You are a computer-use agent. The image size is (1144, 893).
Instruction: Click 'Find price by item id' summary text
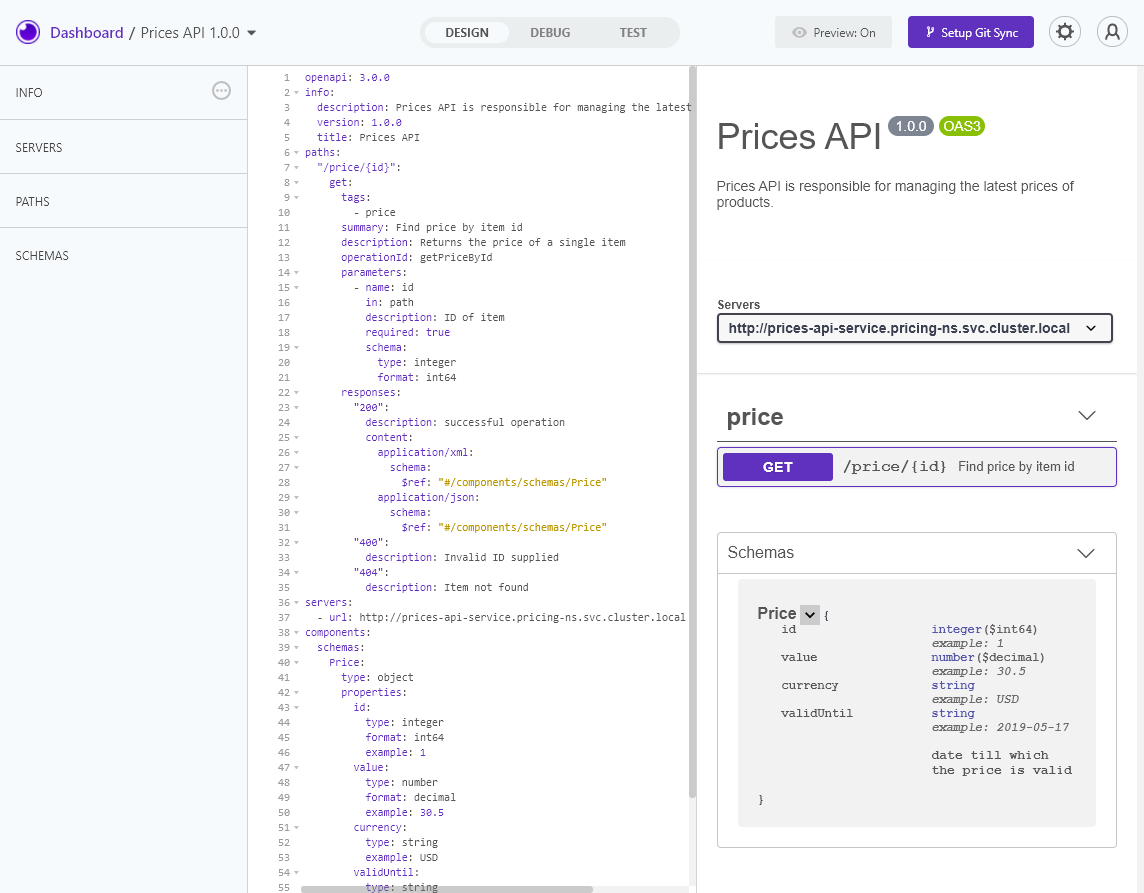tap(1016, 467)
